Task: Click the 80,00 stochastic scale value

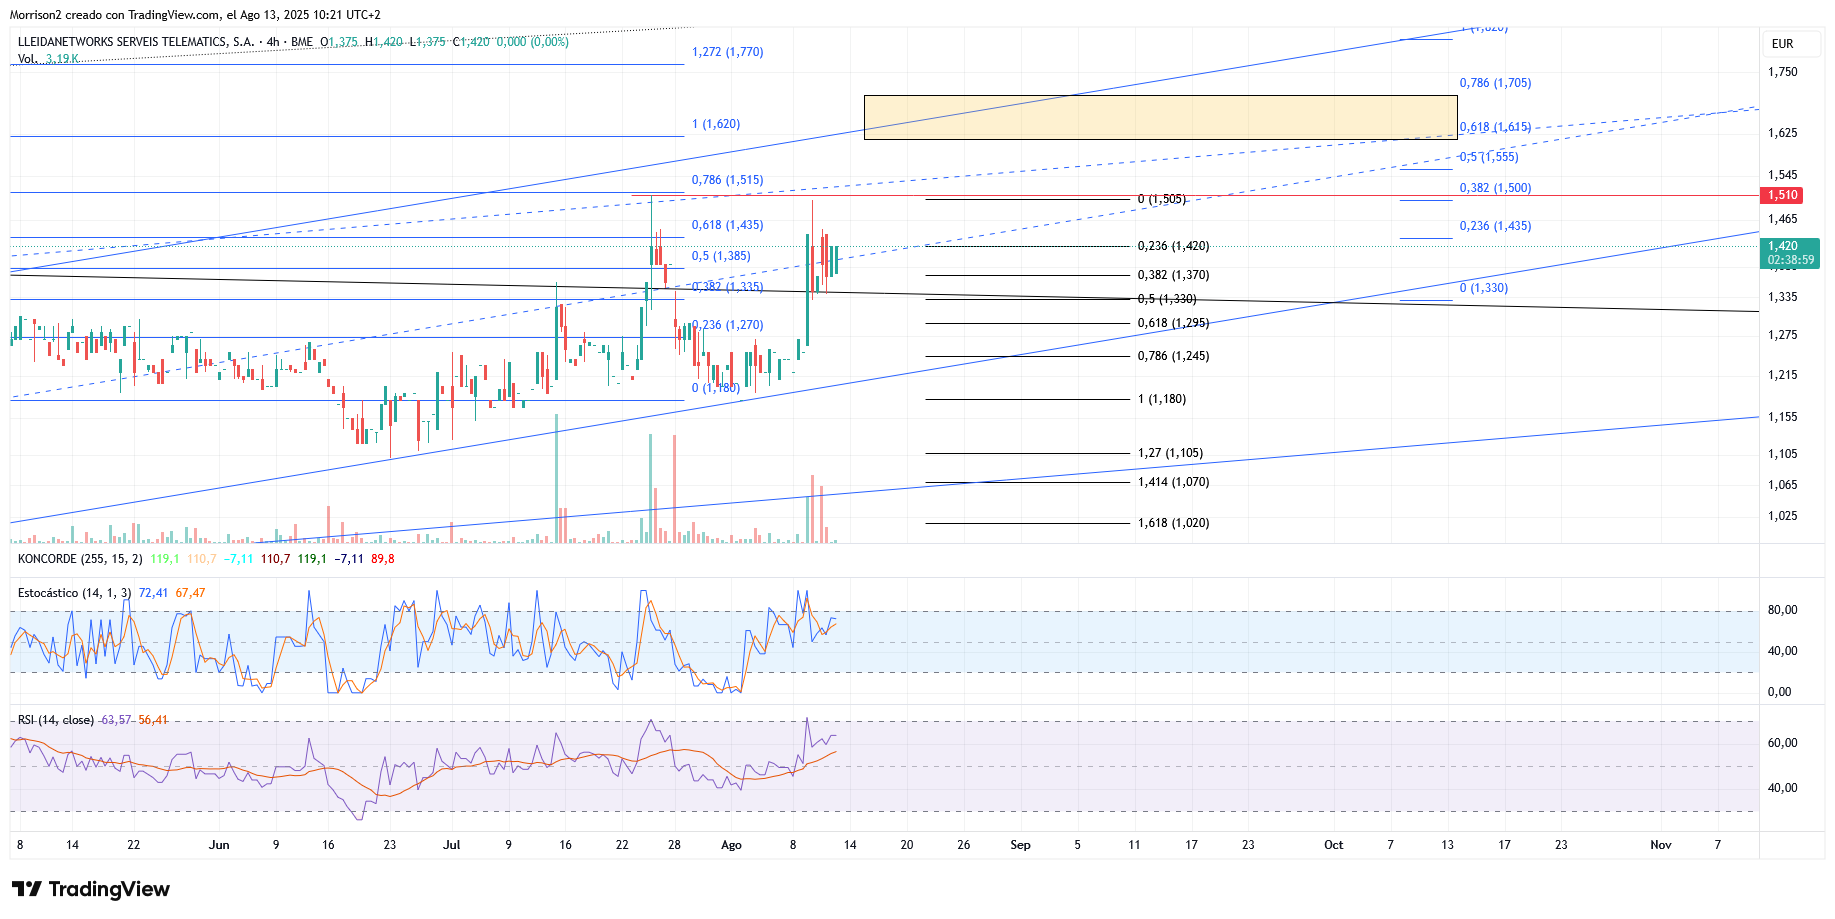Action: point(1783,610)
